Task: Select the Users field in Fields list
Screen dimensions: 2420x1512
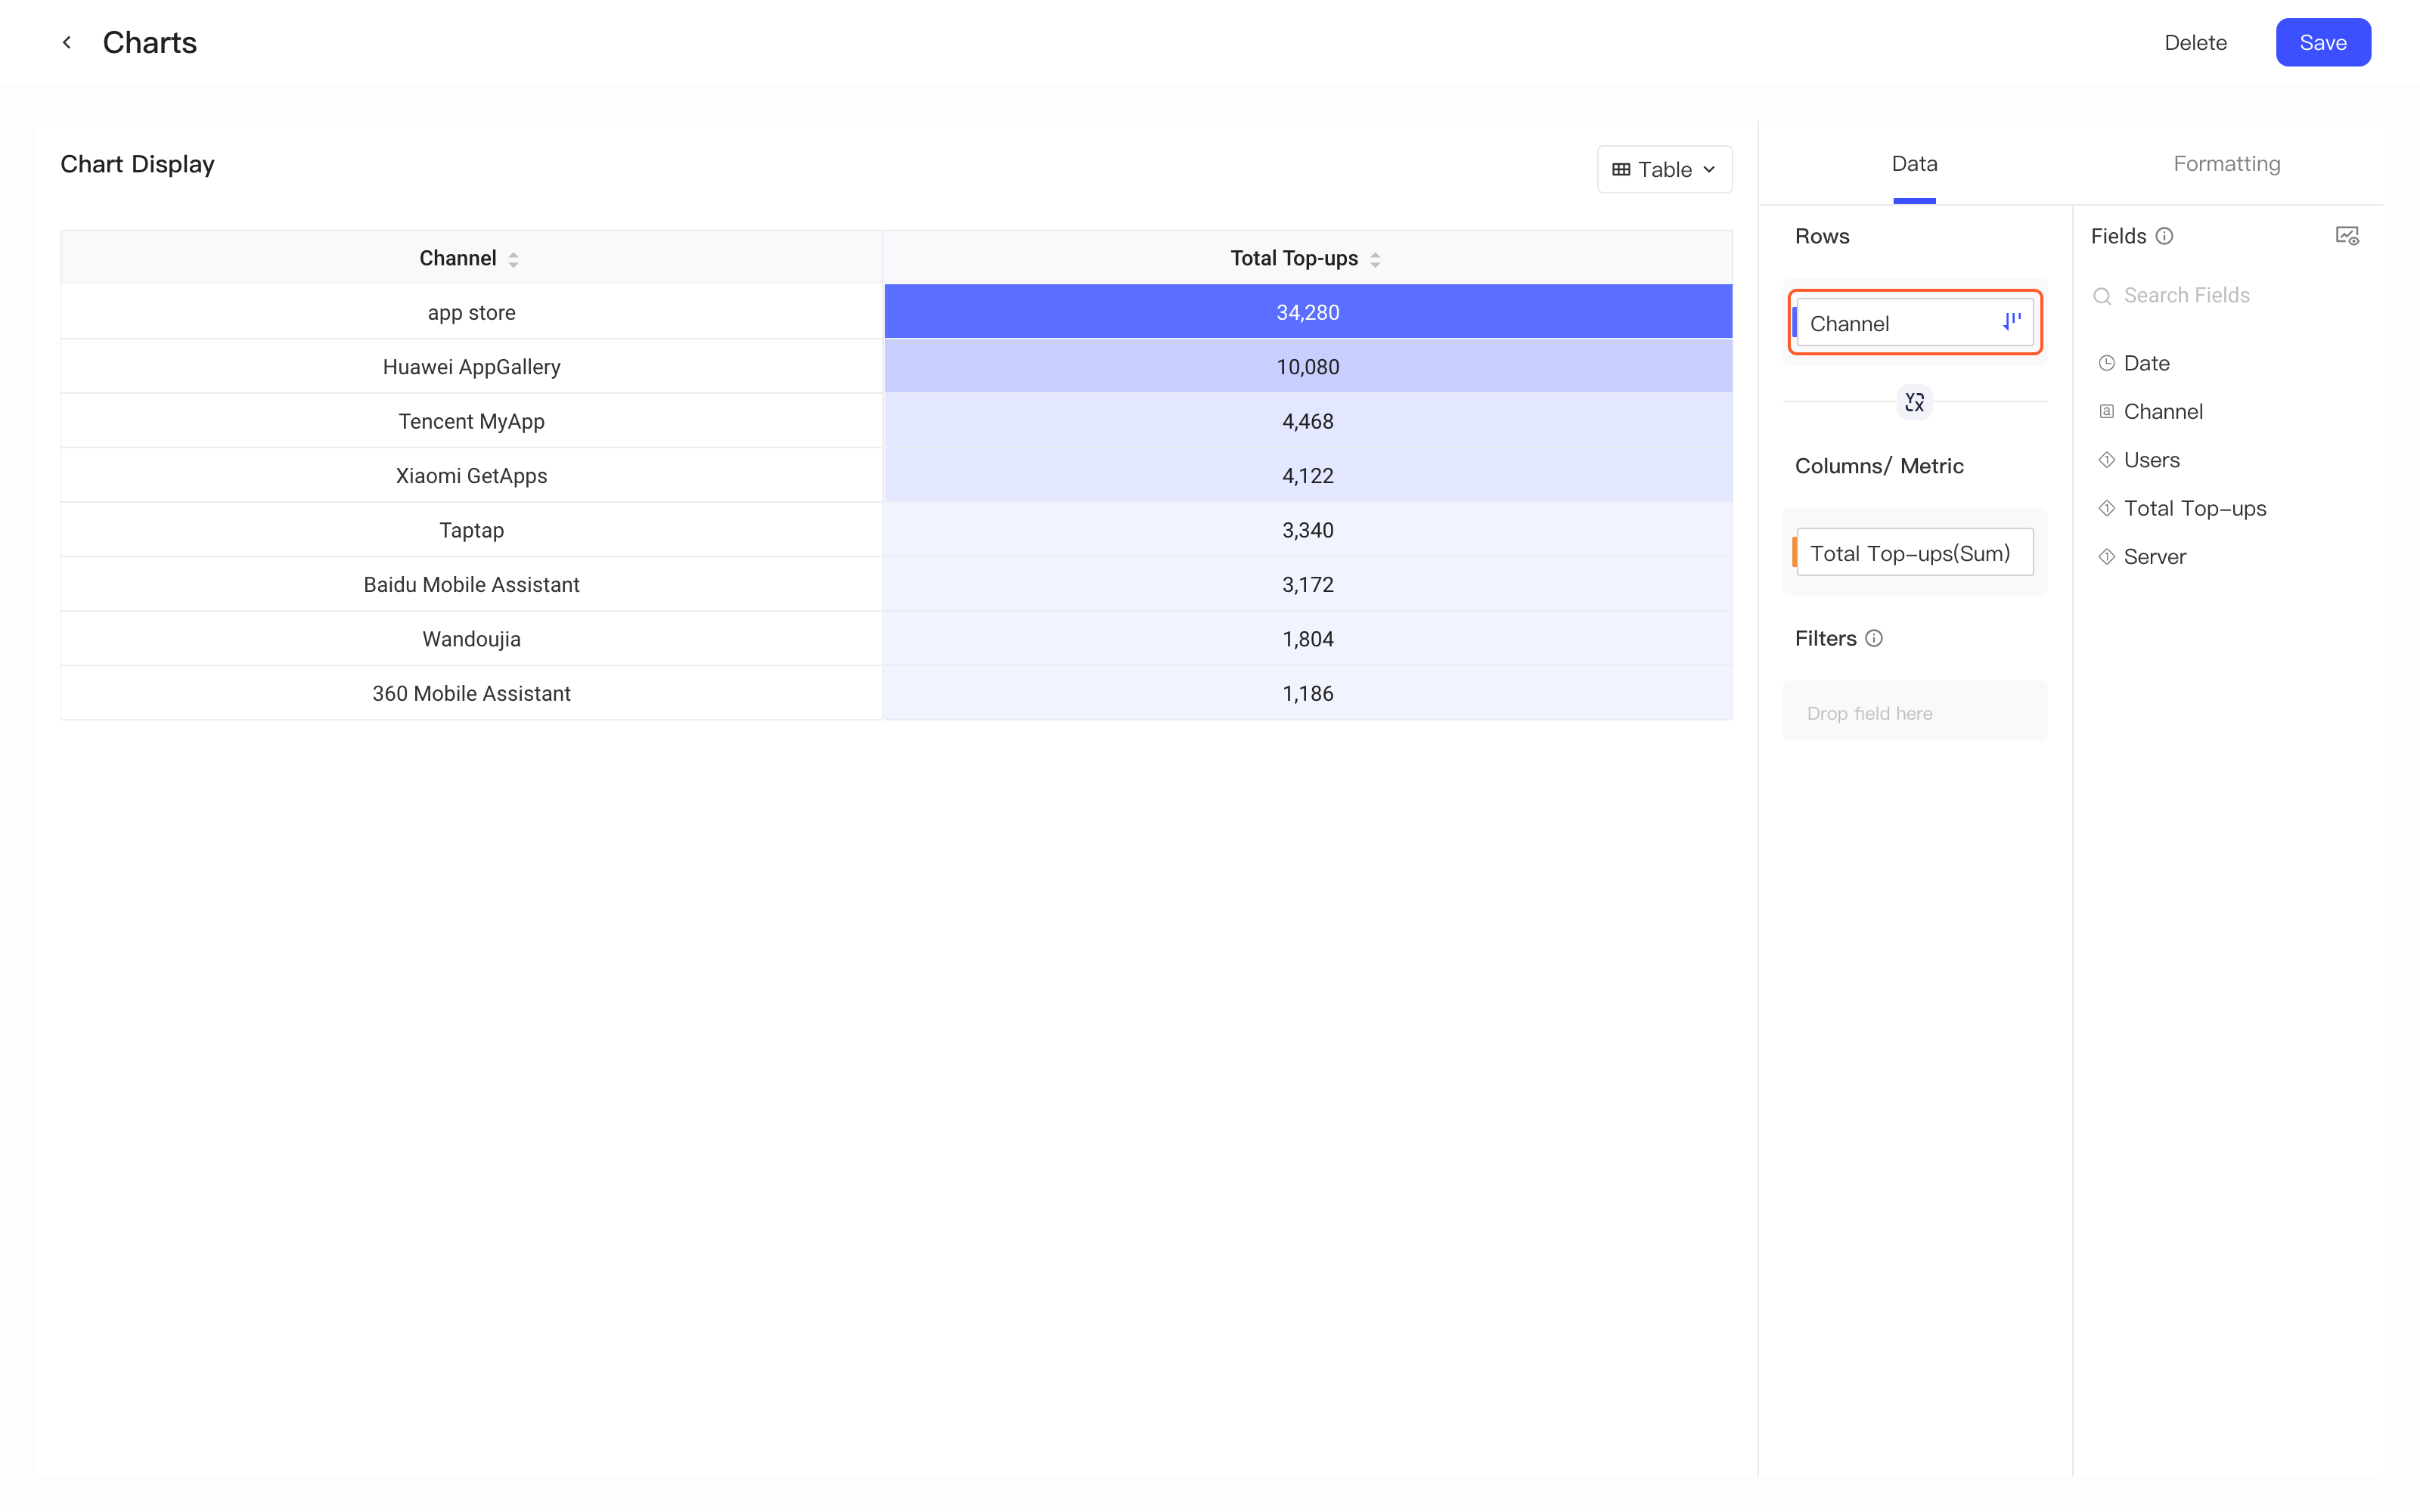Action: tap(2151, 460)
